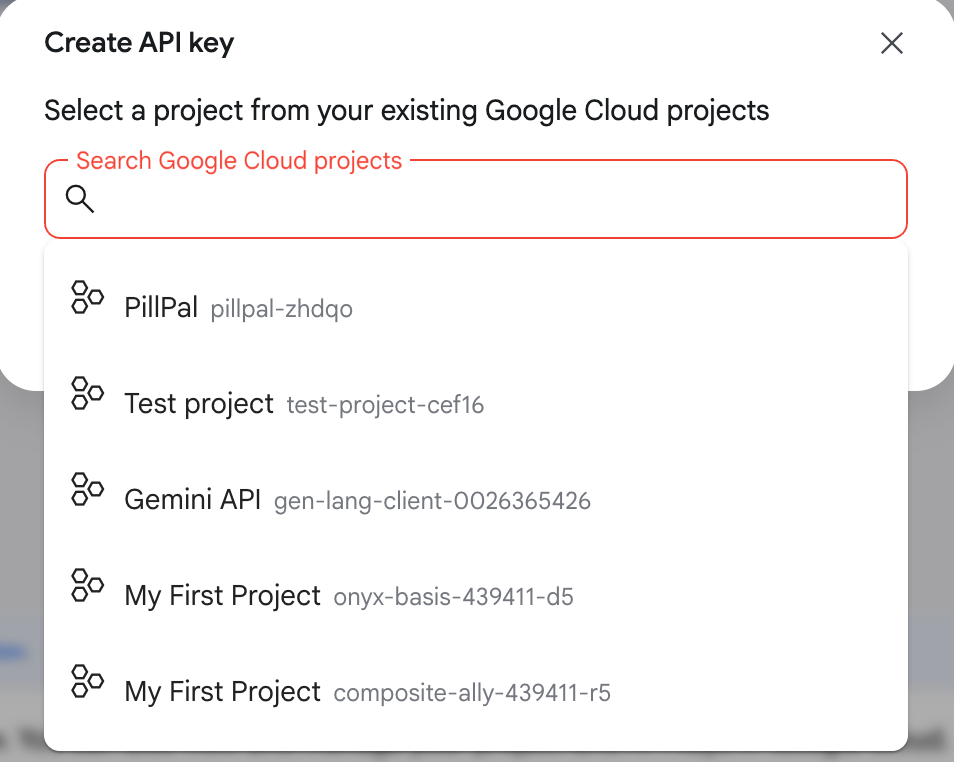
Task: Pick My First Project composite-ally-439411-r5
Action: (x=476, y=692)
